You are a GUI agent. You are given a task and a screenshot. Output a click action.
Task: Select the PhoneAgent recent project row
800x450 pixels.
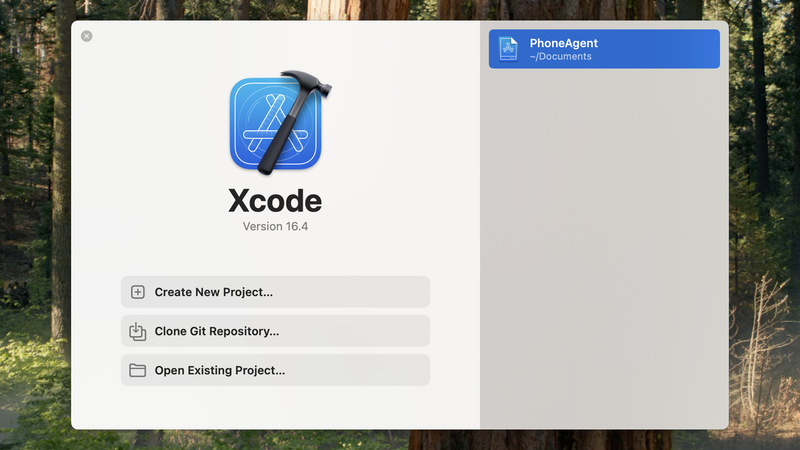tap(604, 49)
